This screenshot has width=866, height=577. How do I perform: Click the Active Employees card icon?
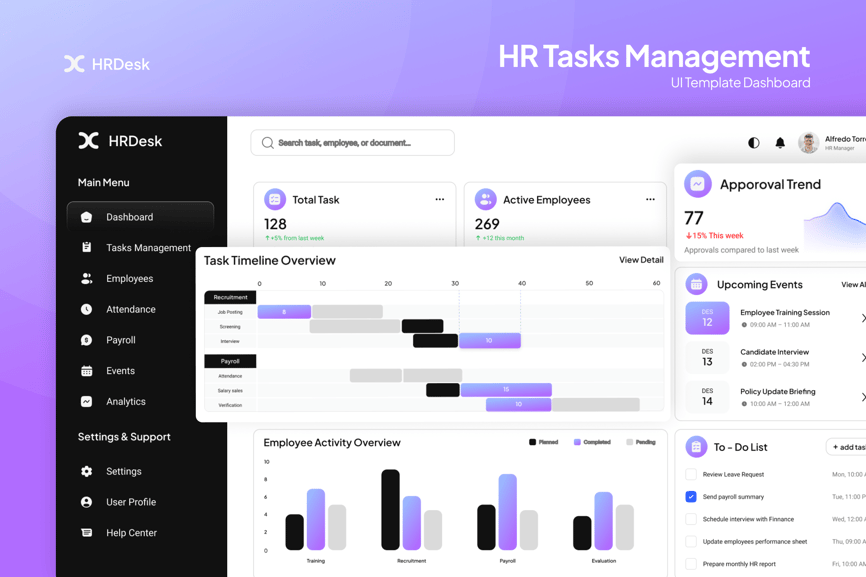[x=485, y=200]
